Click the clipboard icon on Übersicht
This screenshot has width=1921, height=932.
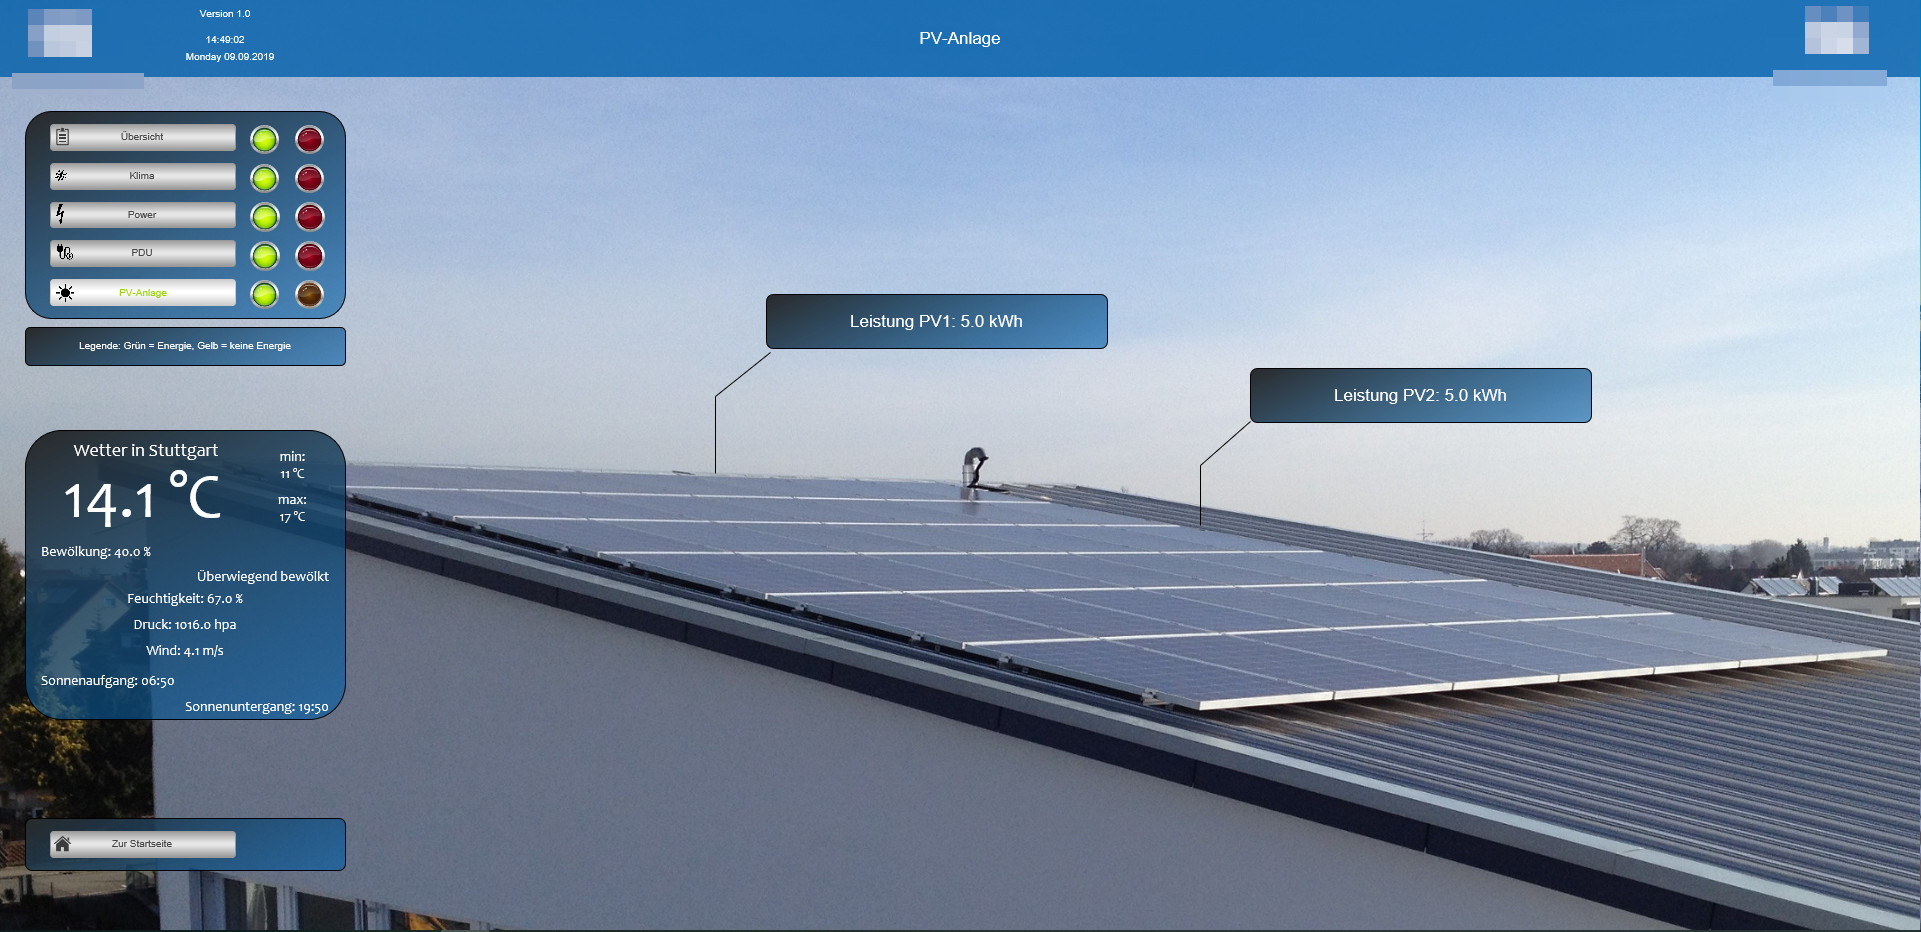[x=63, y=137]
